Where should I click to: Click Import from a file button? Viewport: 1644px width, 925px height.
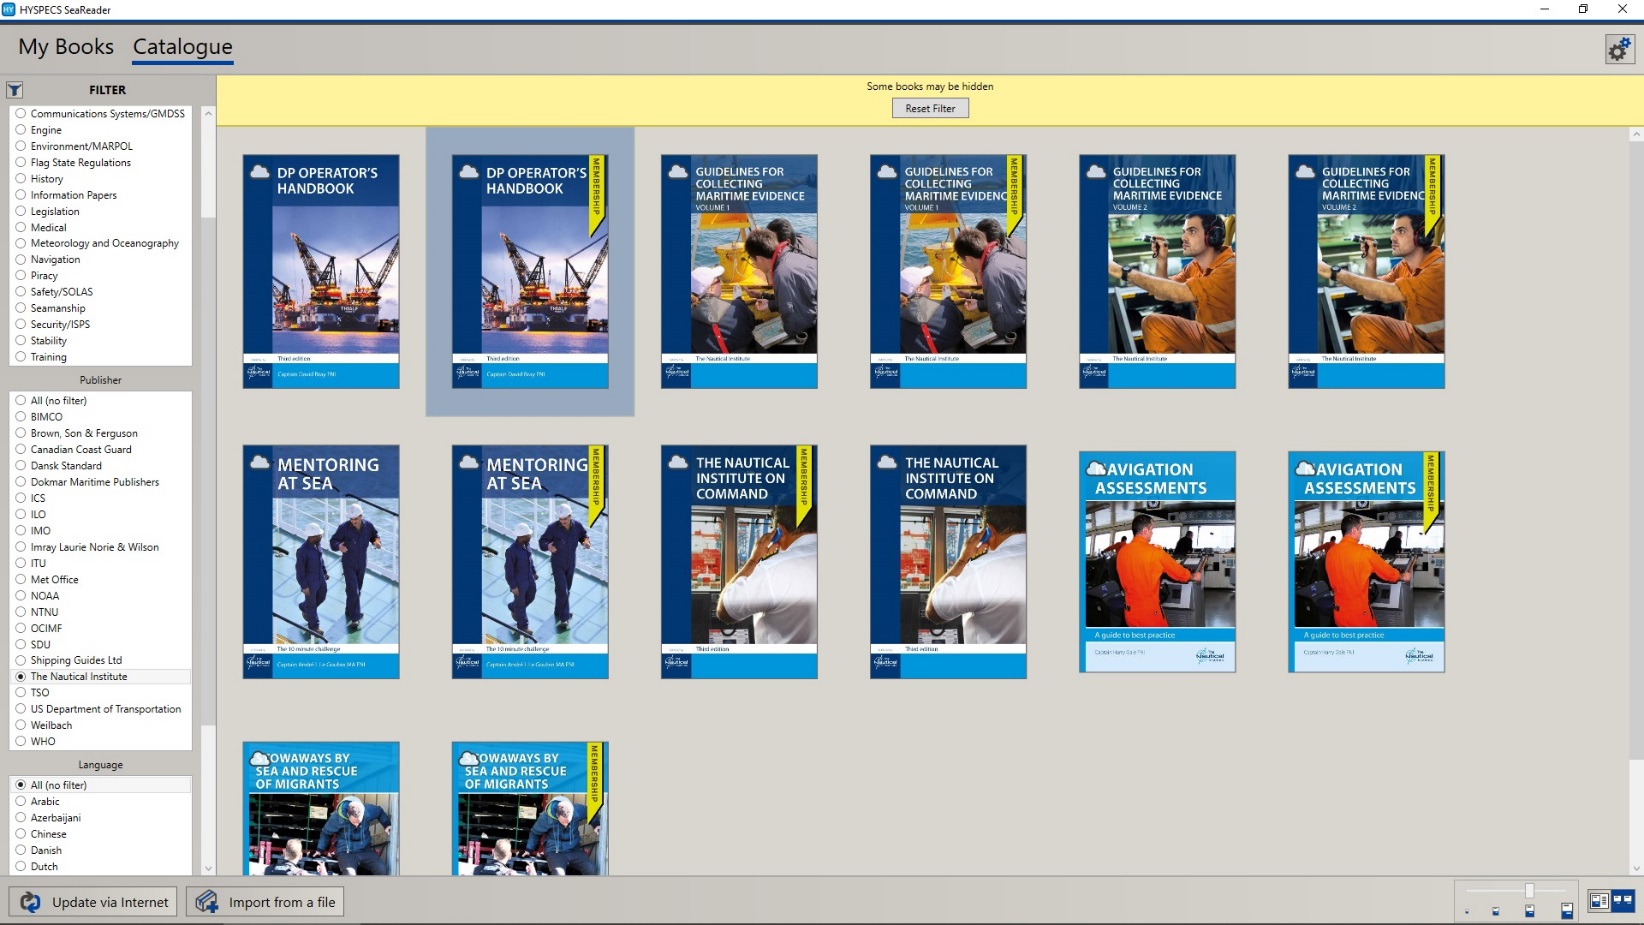click(265, 902)
